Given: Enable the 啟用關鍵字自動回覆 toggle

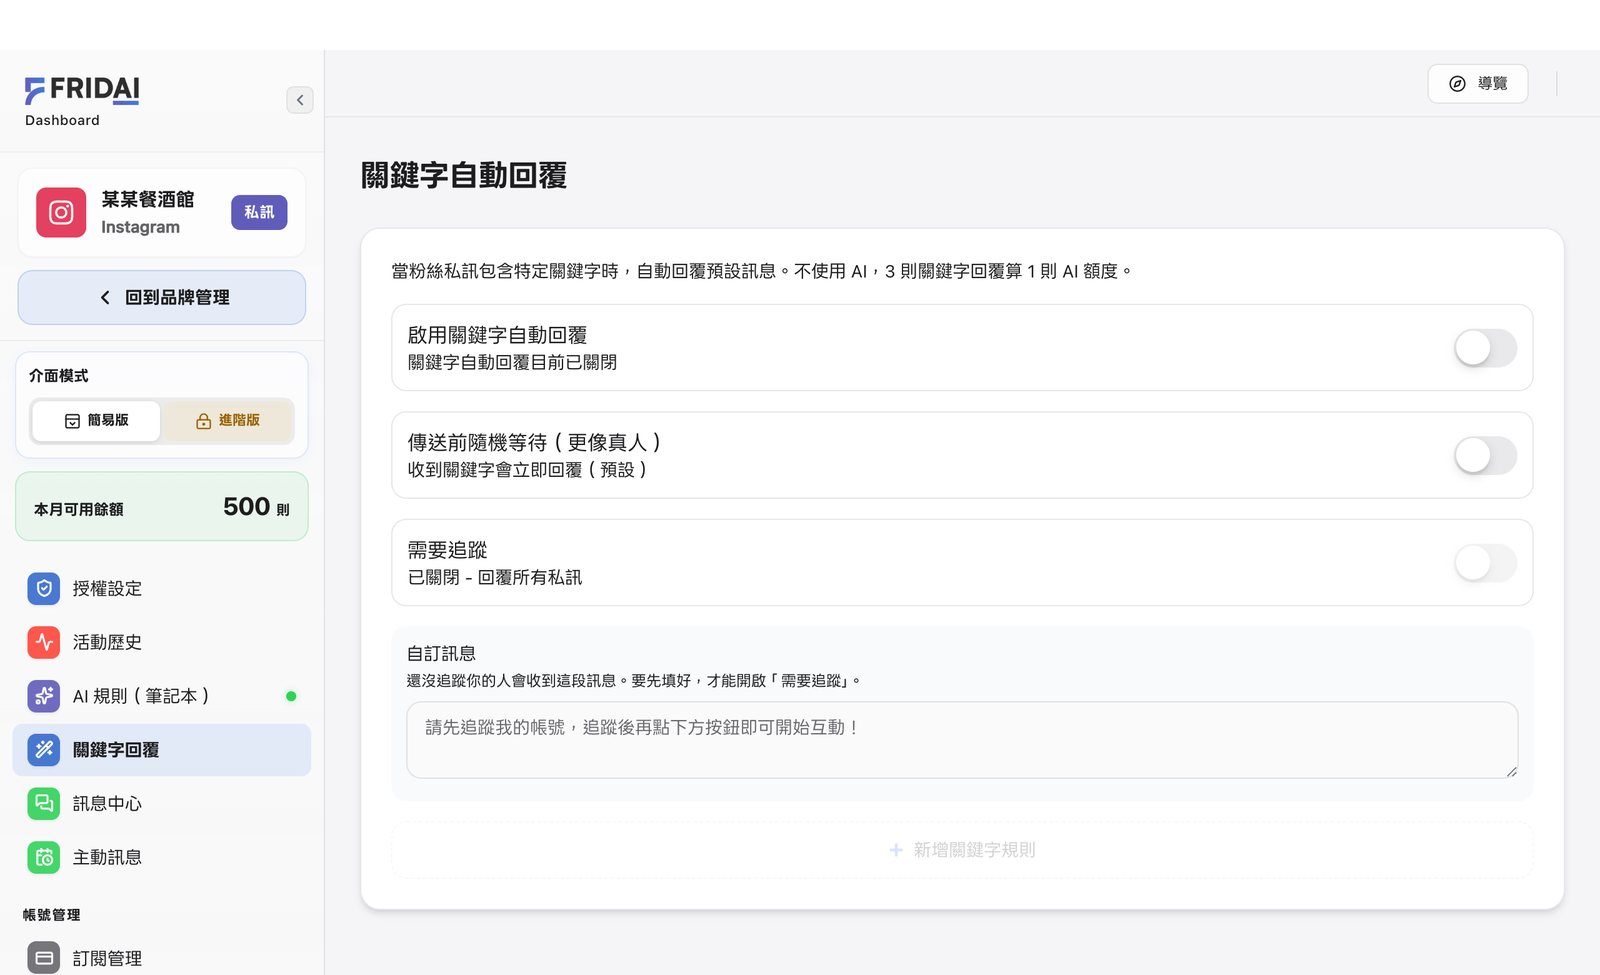Looking at the screenshot, I should [x=1485, y=348].
